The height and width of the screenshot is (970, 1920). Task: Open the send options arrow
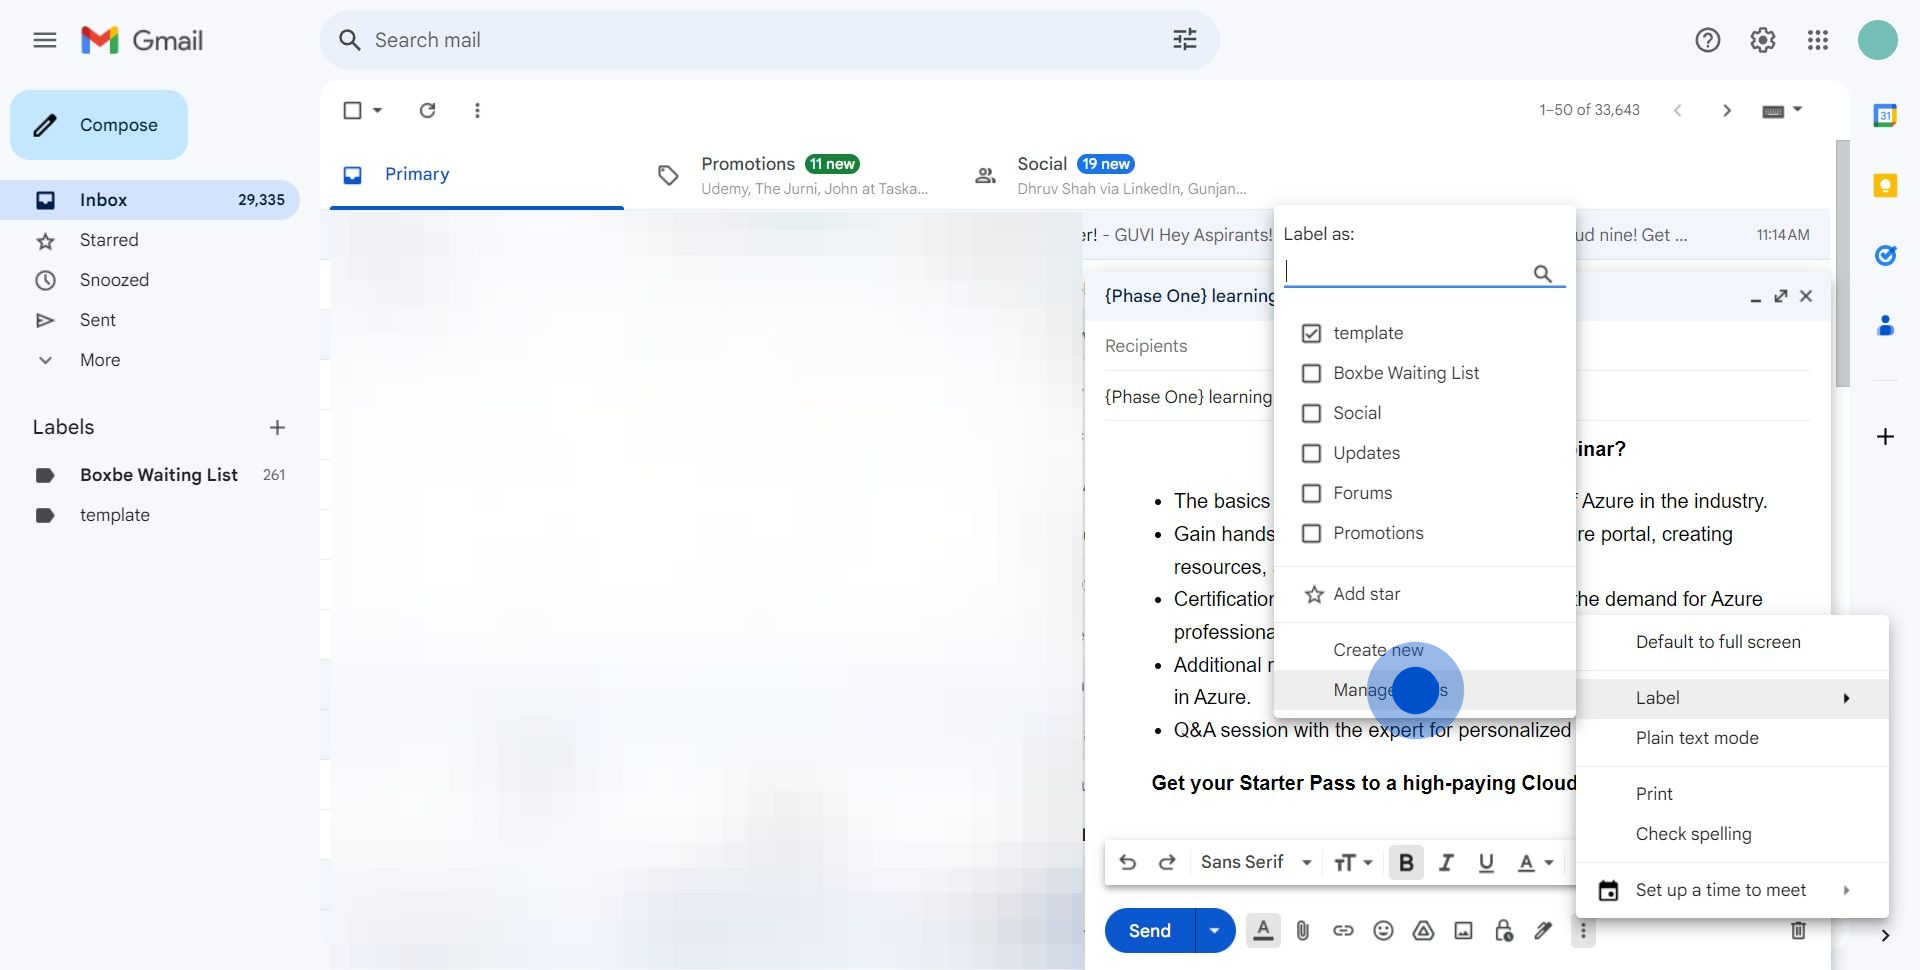pyautogui.click(x=1214, y=931)
